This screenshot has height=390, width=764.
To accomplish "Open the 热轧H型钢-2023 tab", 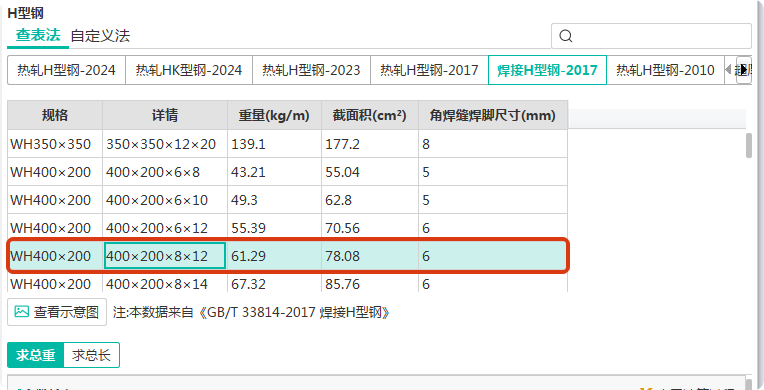I will (311, 70).
